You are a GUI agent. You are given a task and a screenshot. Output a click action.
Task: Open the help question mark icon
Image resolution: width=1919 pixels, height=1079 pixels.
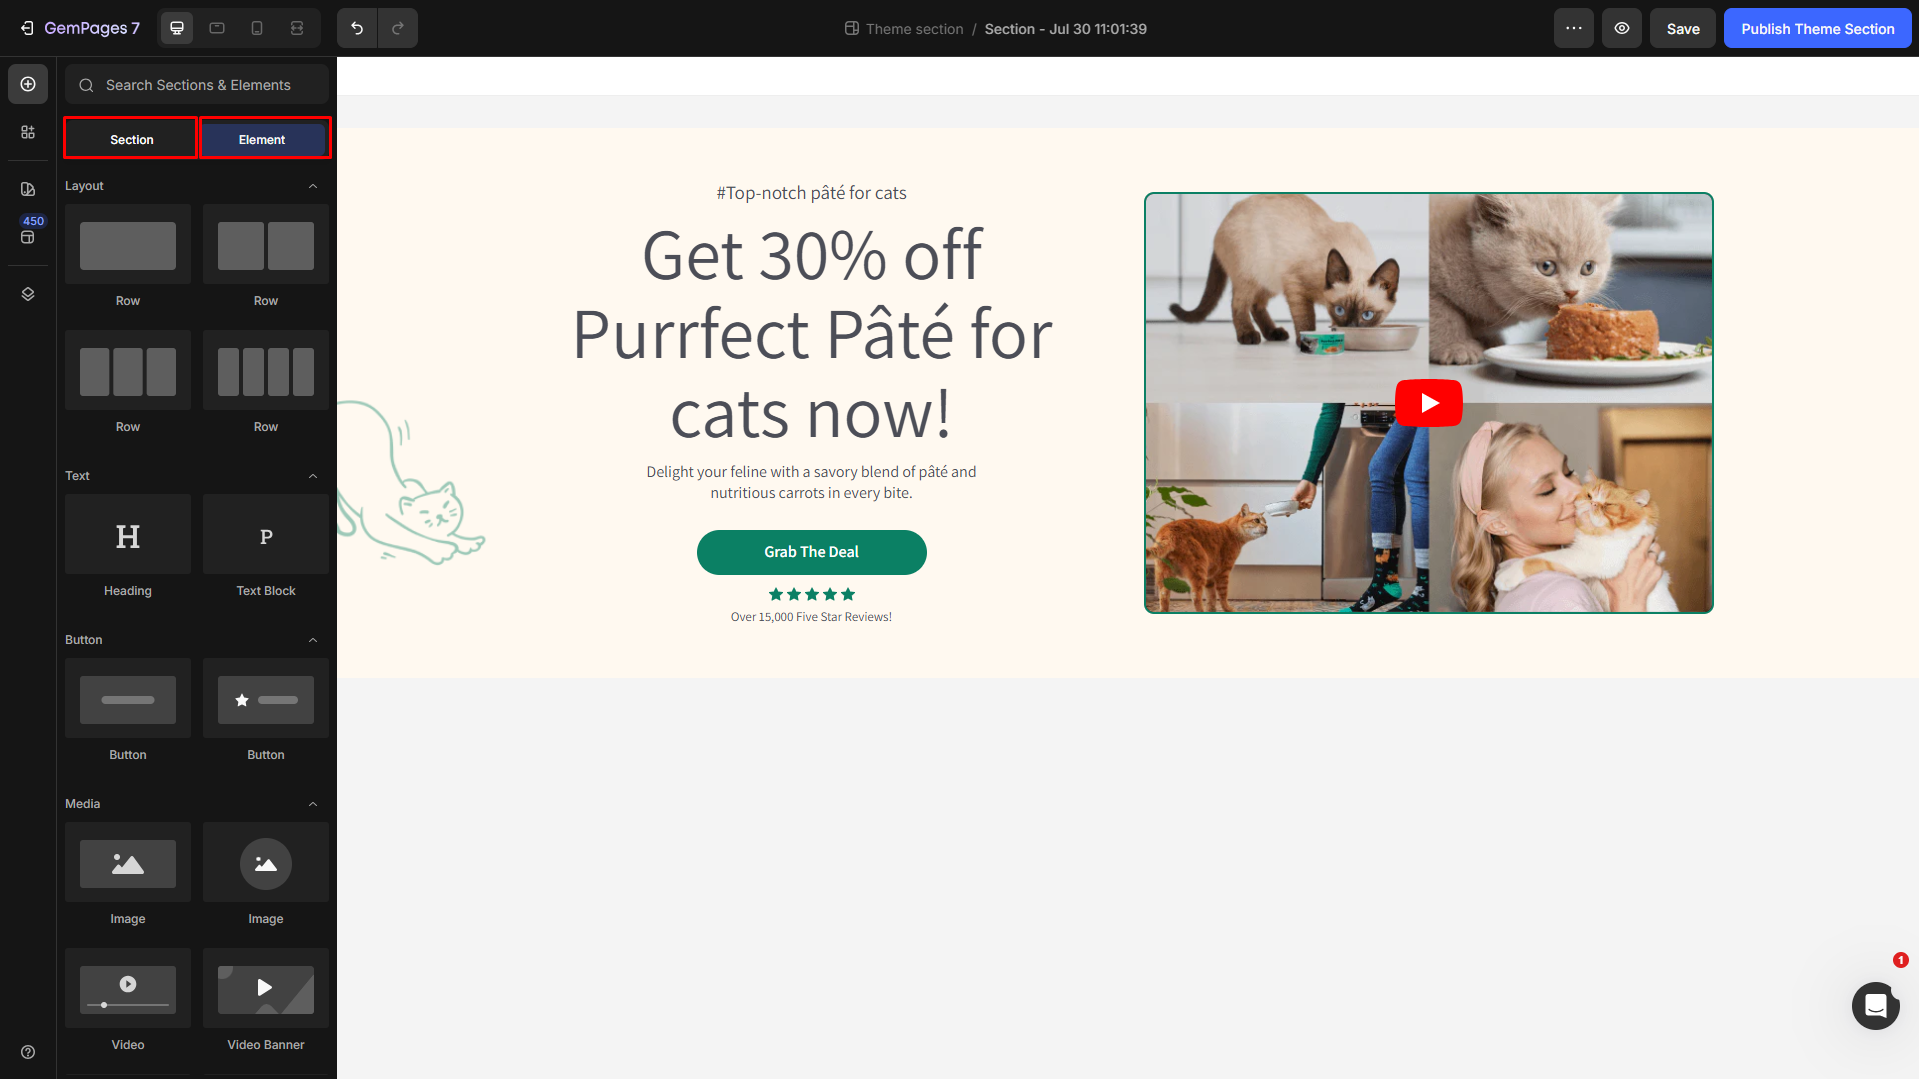coord(28,1052)
